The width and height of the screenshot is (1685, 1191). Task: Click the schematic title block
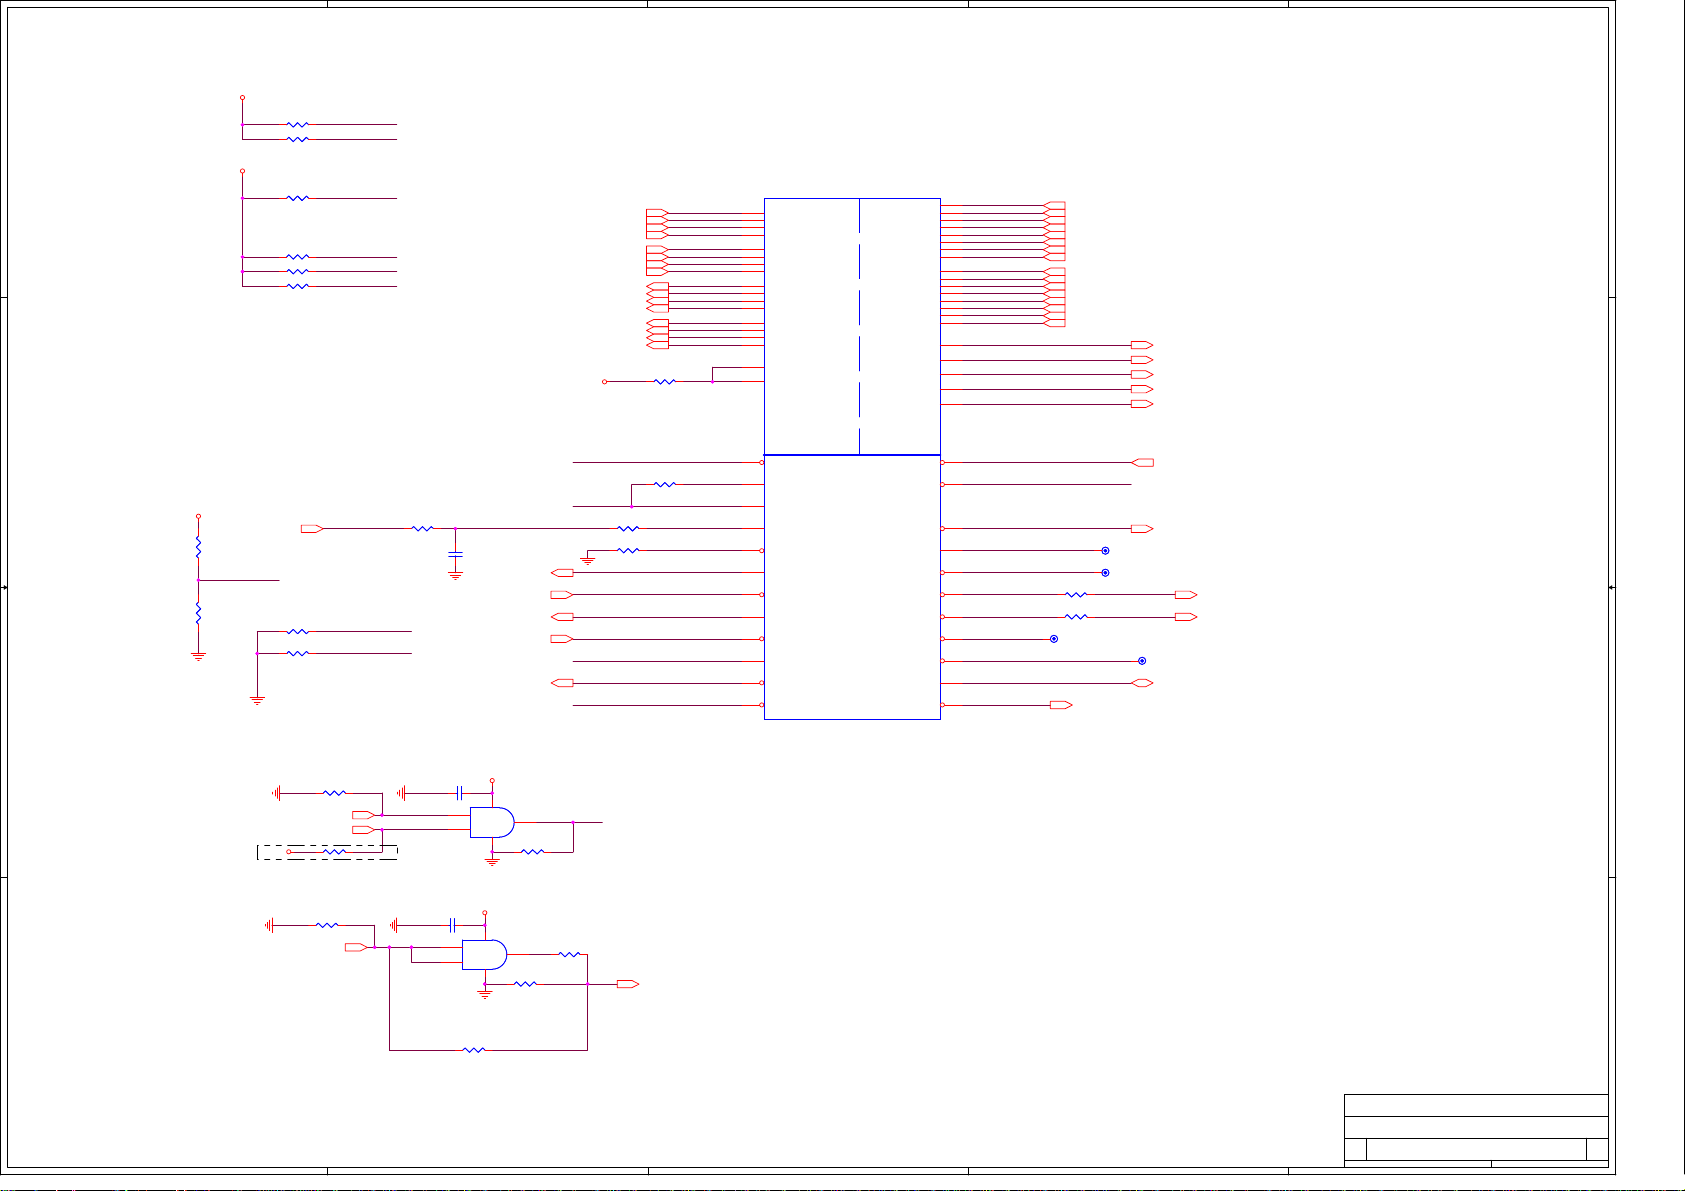tap(1476, 1130)
